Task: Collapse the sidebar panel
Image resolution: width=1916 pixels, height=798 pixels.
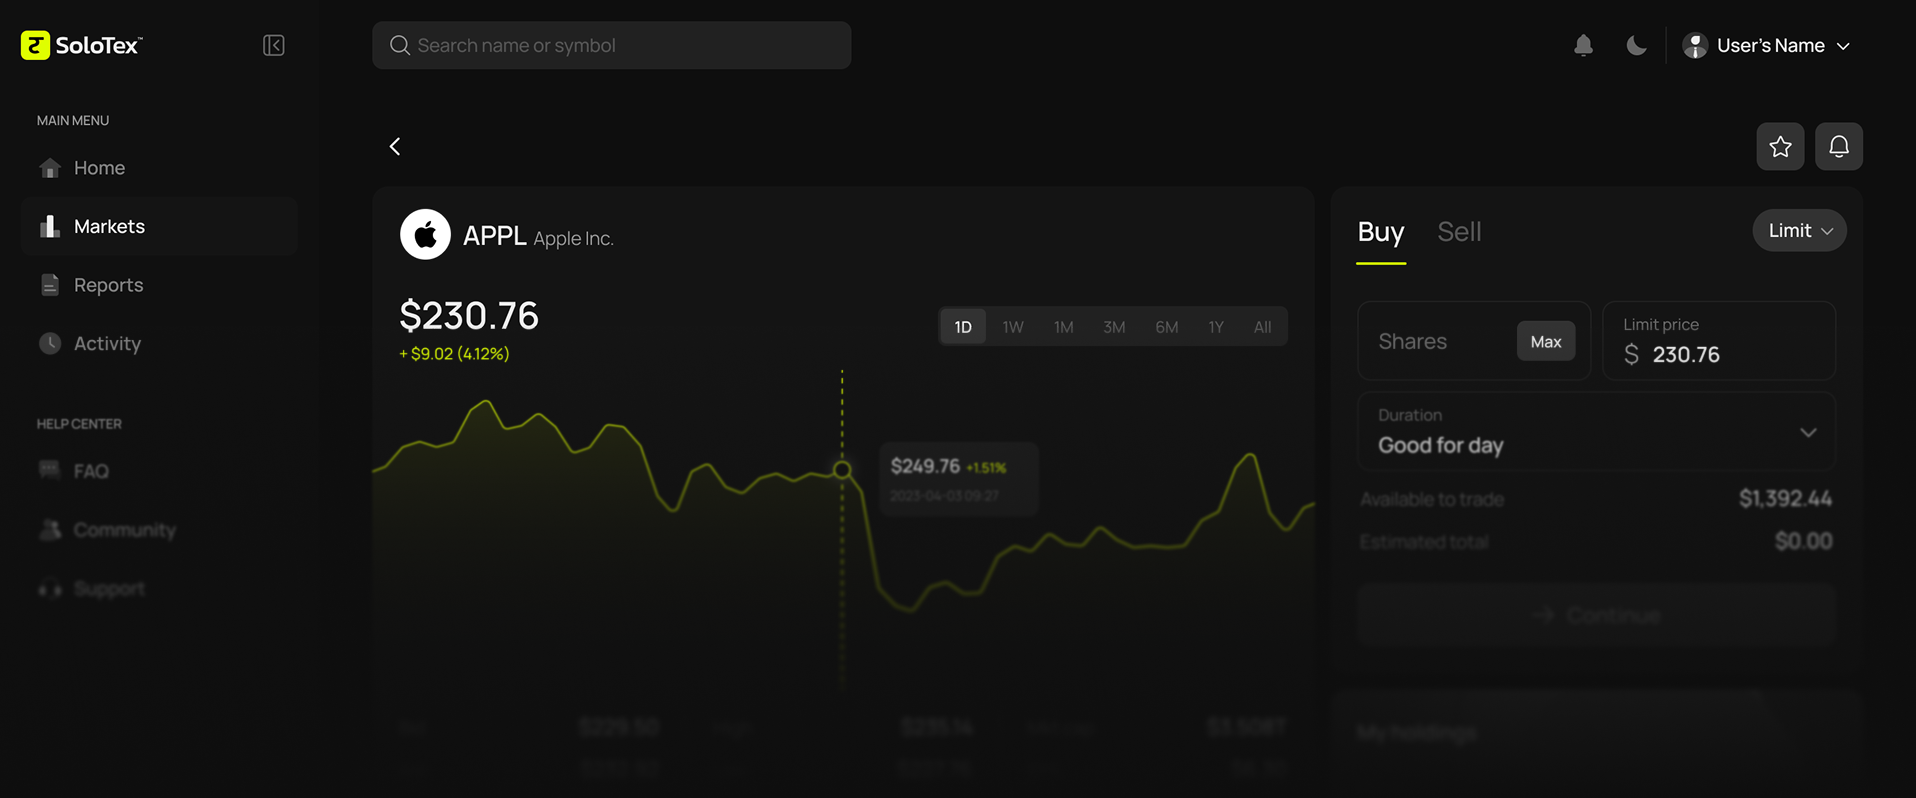Action: coord(273,45)
